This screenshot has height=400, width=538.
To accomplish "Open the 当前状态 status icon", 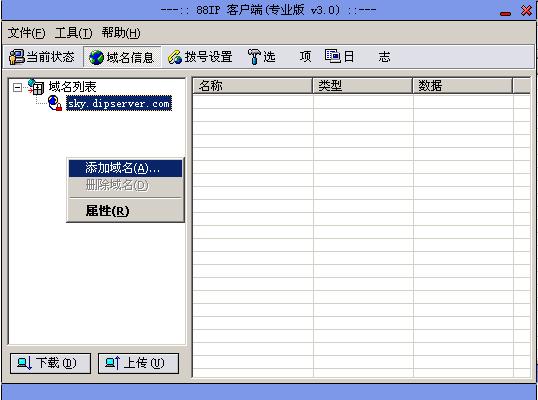I will pyautogui.click(x=16, y=57).
